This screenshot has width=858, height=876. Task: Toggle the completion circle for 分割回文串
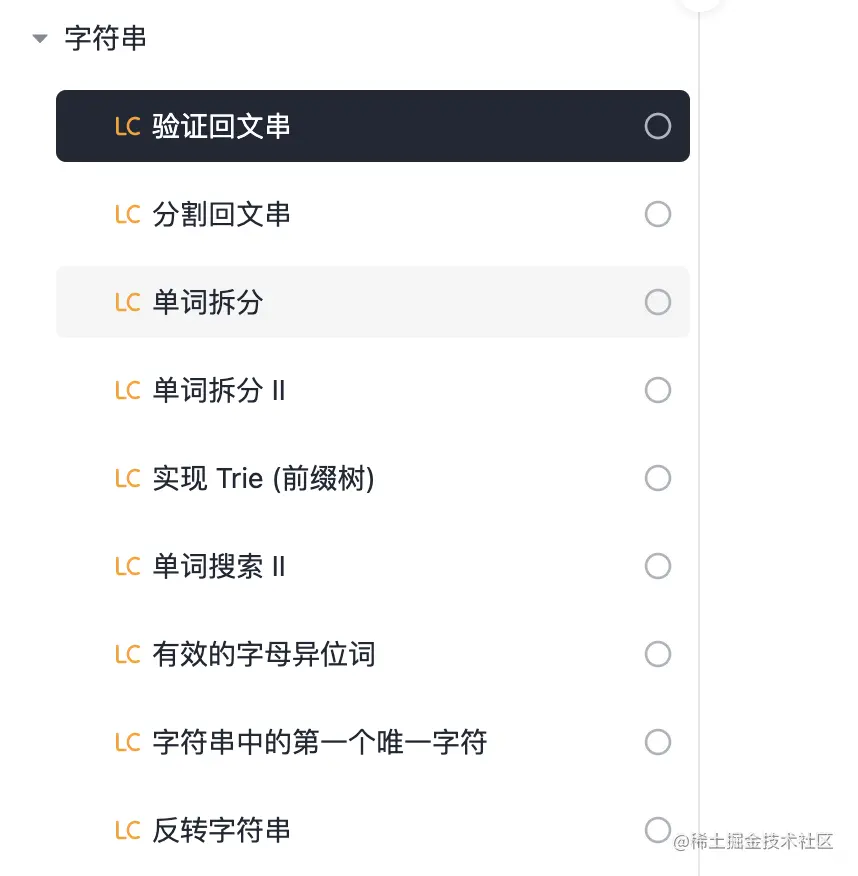(x=658, y=214)
